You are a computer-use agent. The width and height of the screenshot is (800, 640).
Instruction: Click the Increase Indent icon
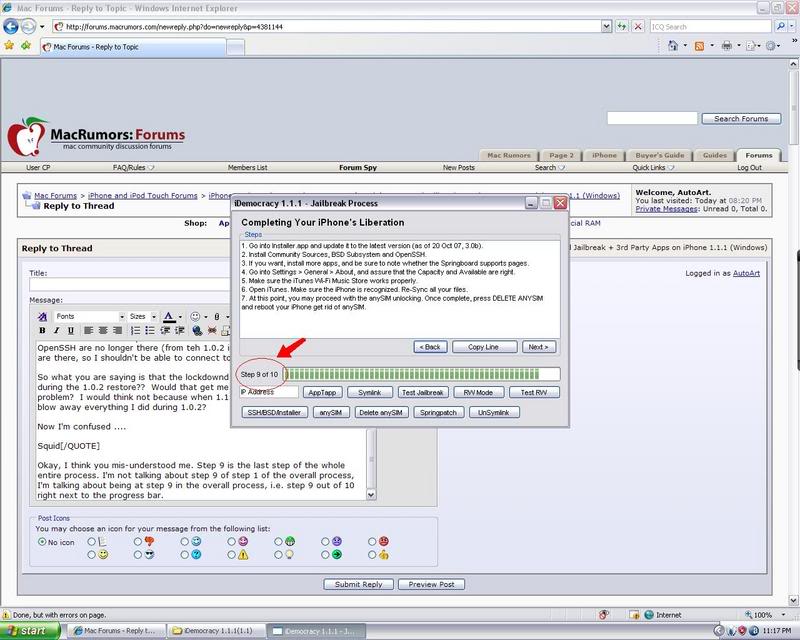180,331
